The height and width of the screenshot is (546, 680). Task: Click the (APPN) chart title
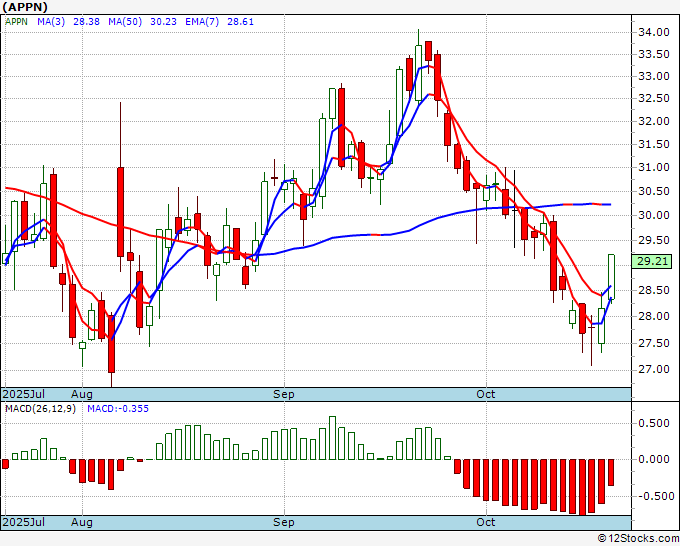coord(25,7)
